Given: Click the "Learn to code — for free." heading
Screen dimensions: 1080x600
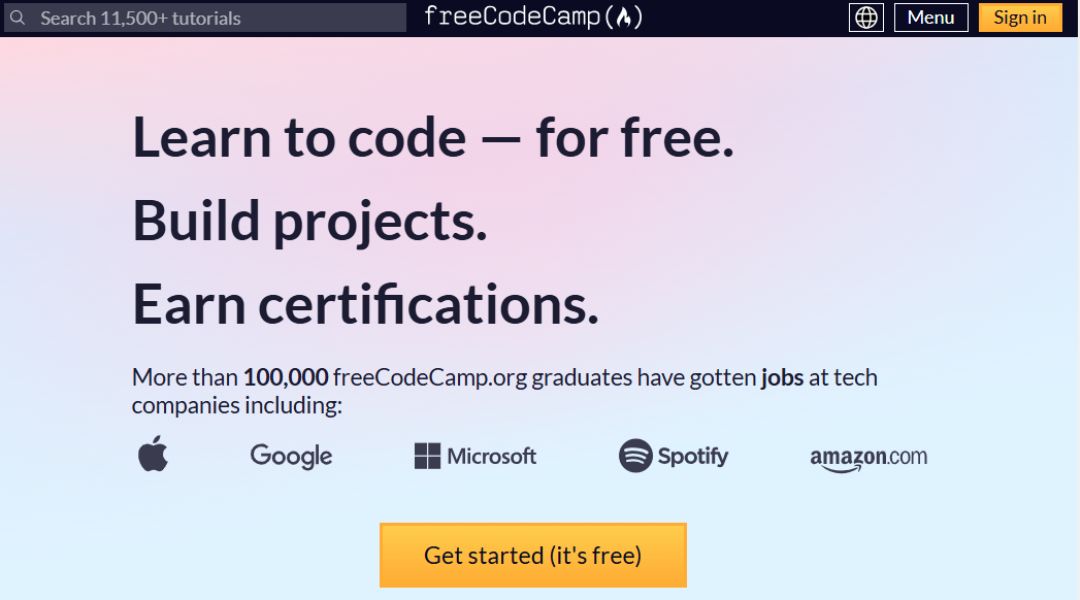Looking at the screenshot, I should point(433,137).
